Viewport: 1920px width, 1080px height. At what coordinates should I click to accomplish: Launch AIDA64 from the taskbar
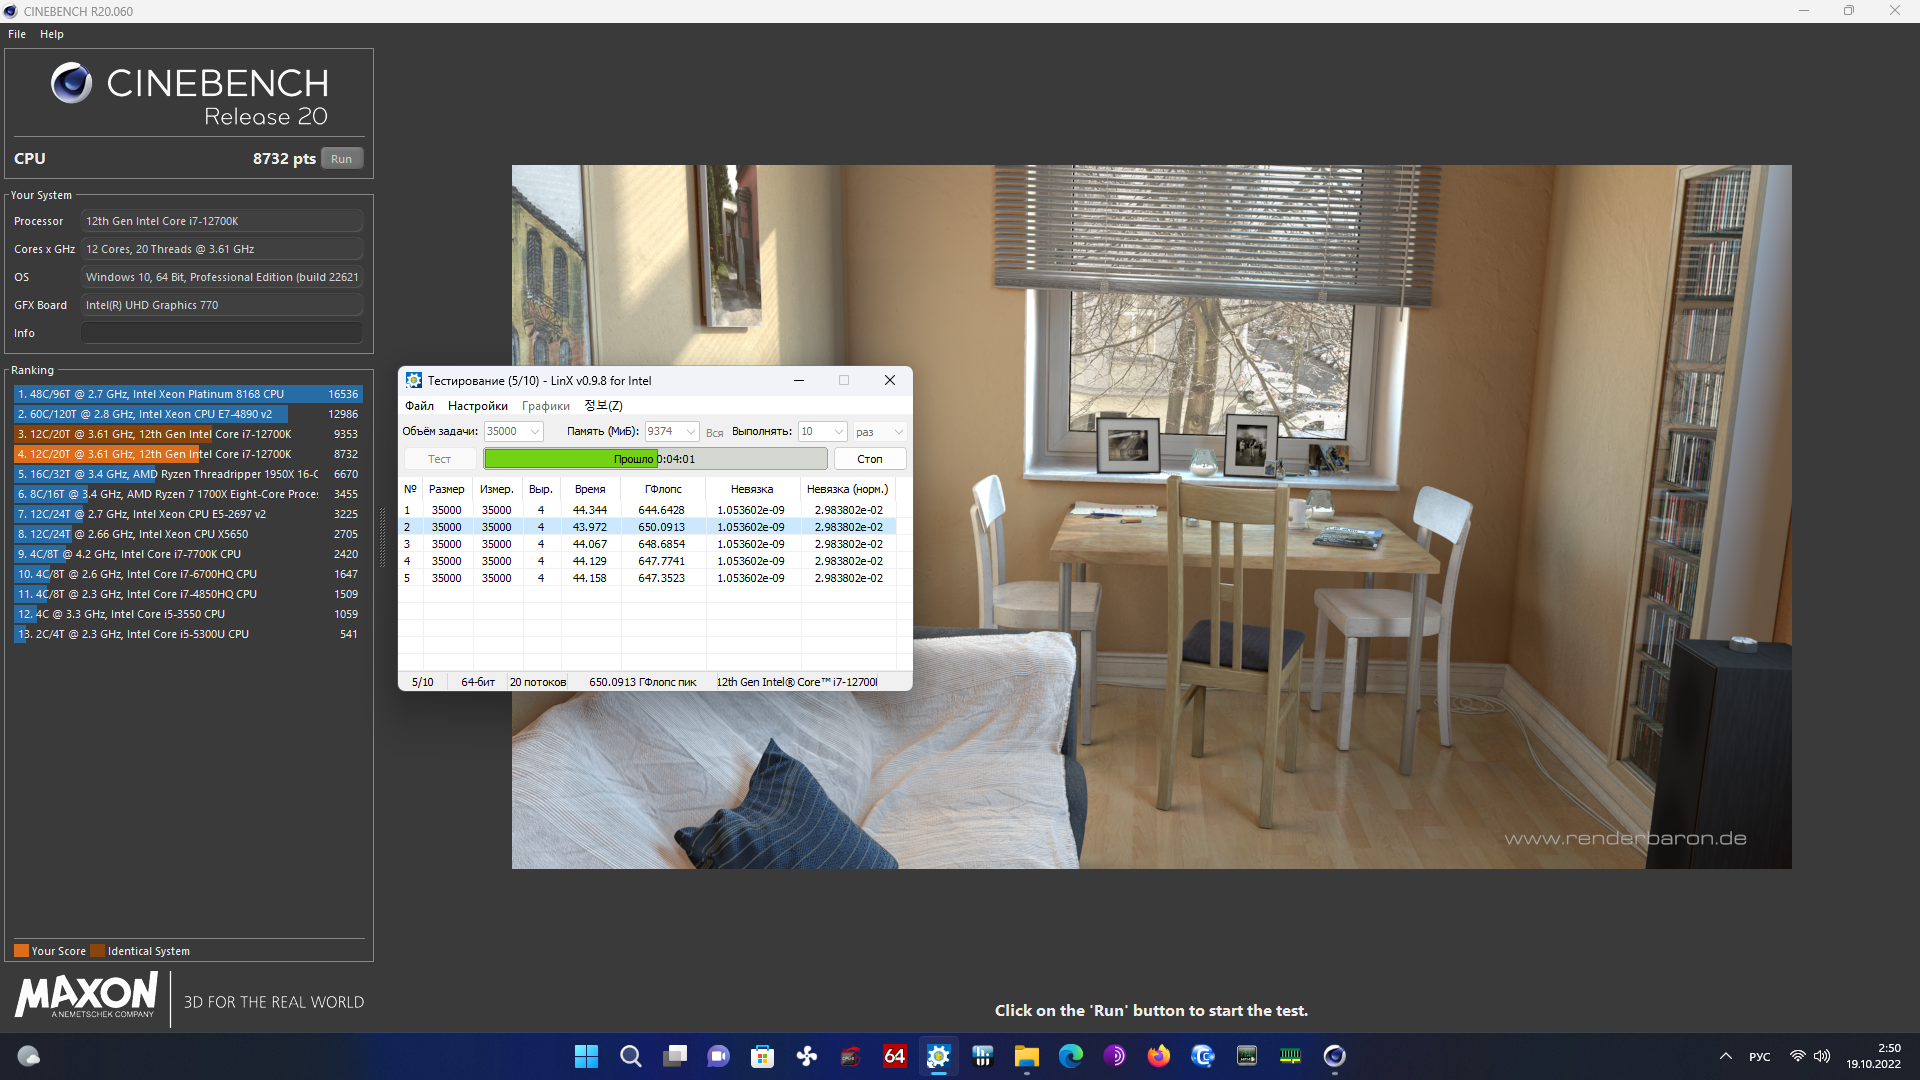894,1056
